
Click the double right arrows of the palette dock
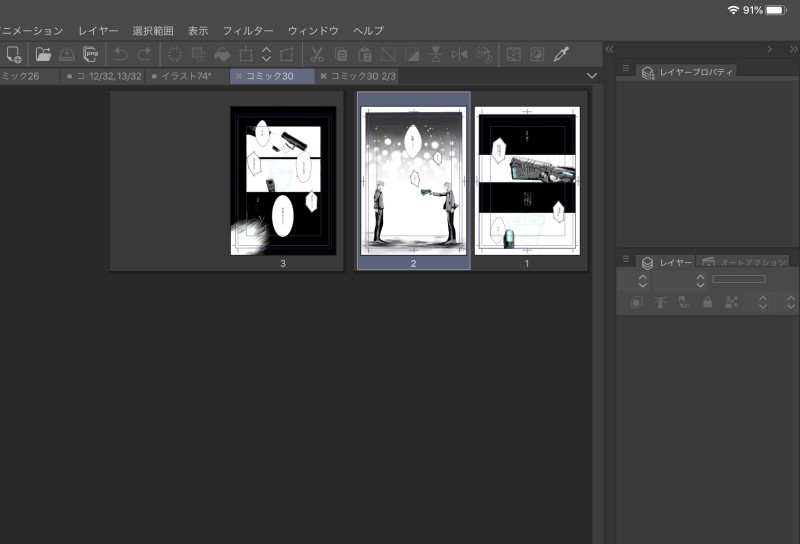pos(793,49)
